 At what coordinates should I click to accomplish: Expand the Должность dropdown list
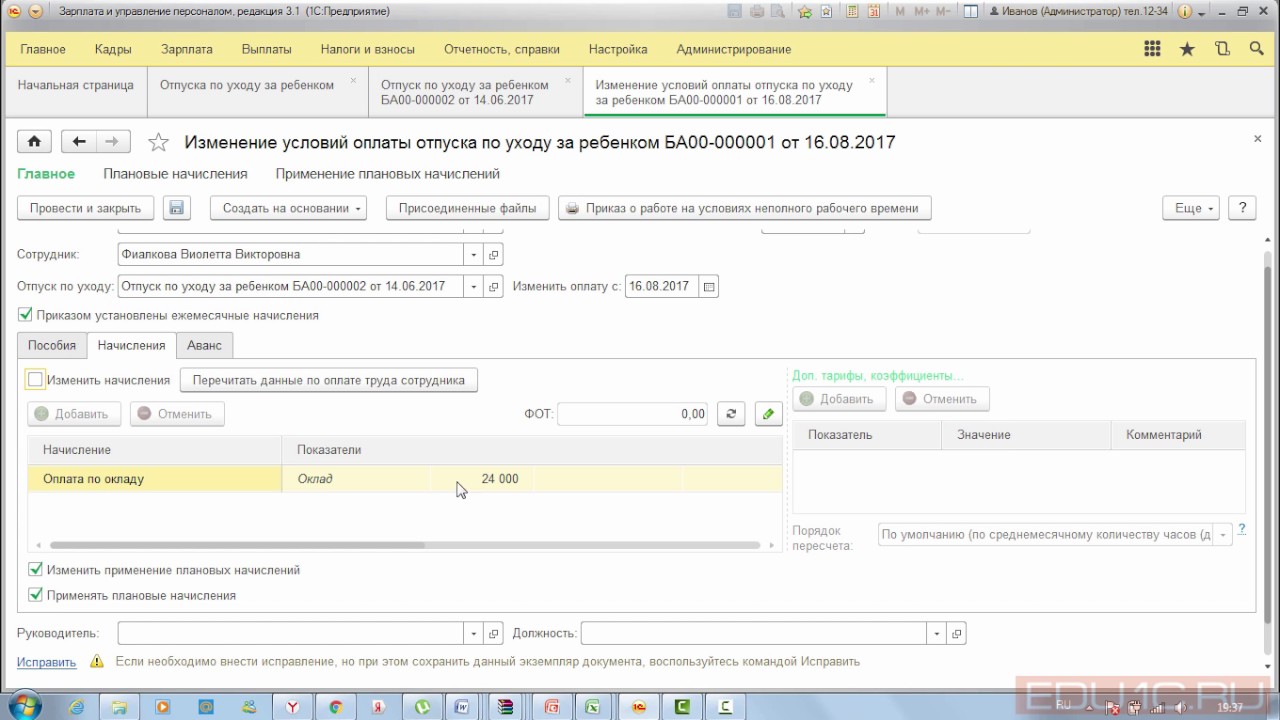pyautogui.click(x=936, y=634)
